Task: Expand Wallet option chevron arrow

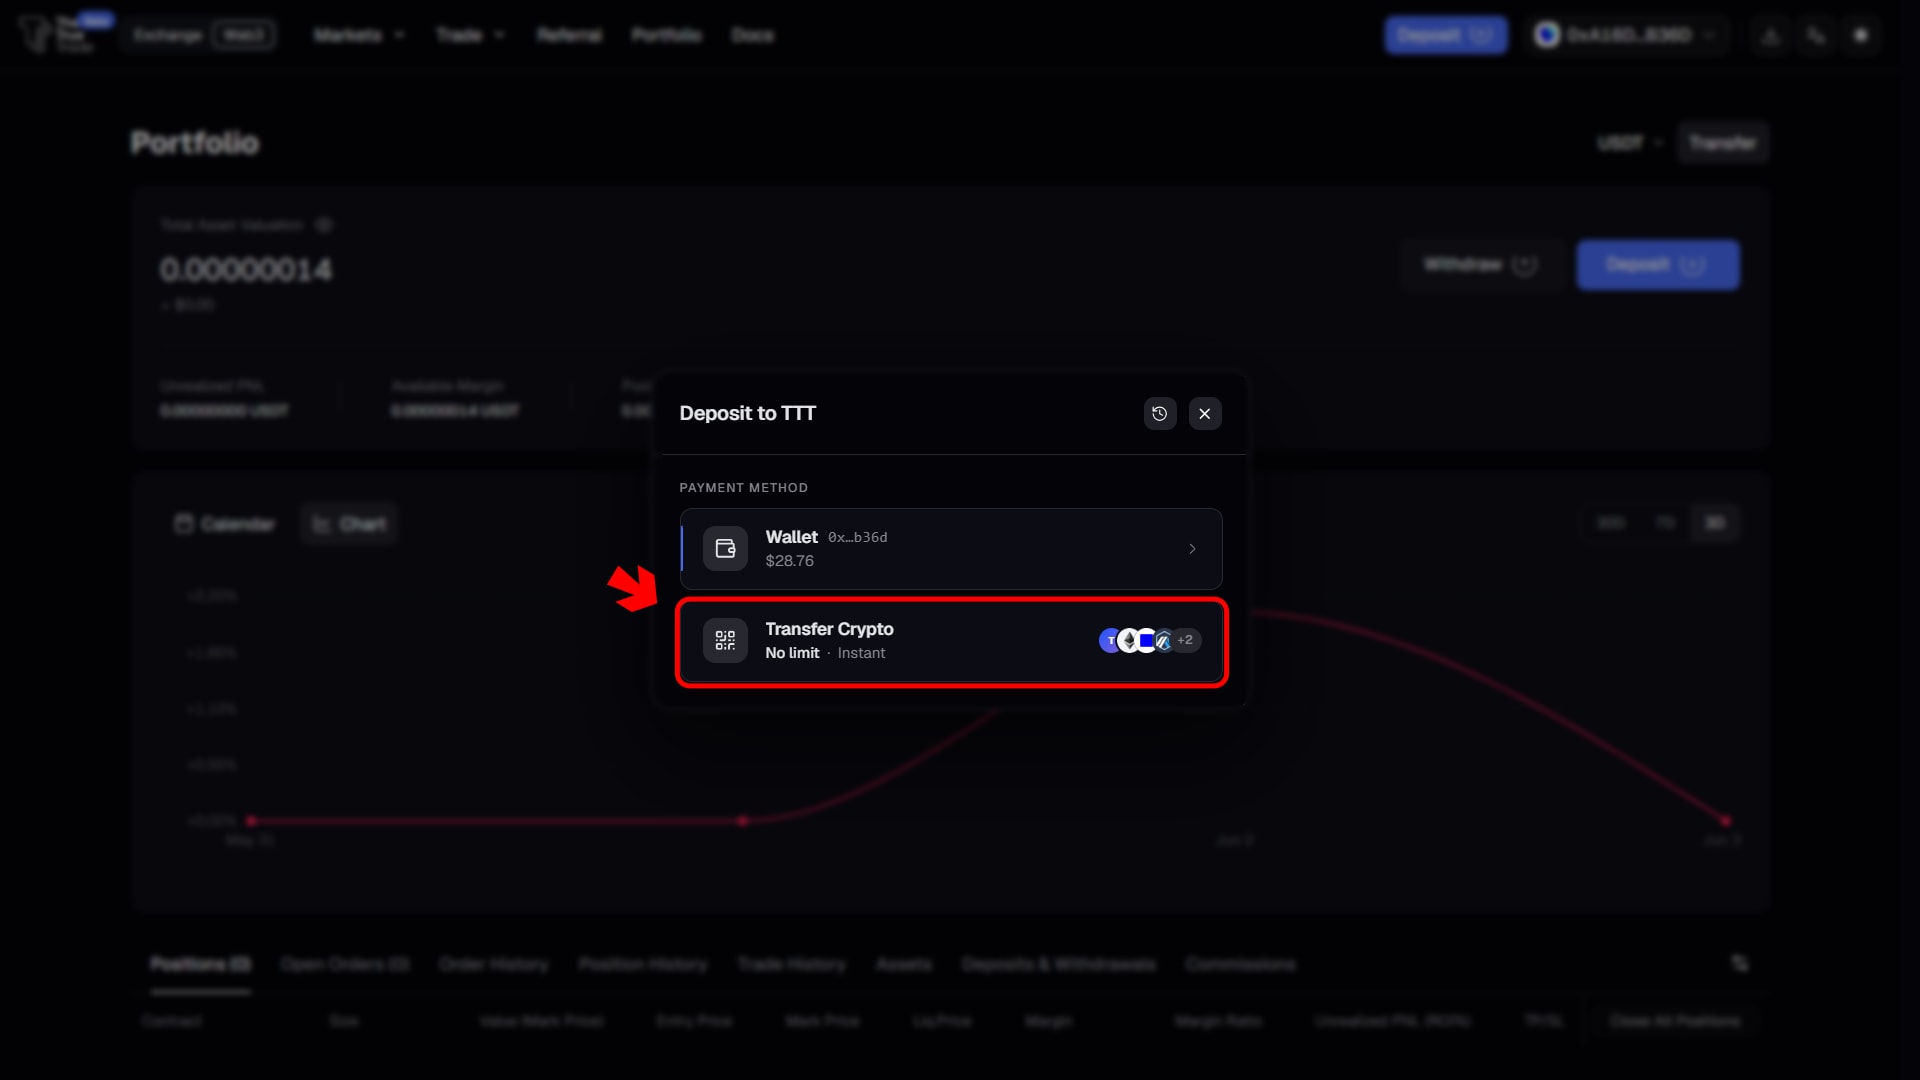Action: coord(1192,549)
